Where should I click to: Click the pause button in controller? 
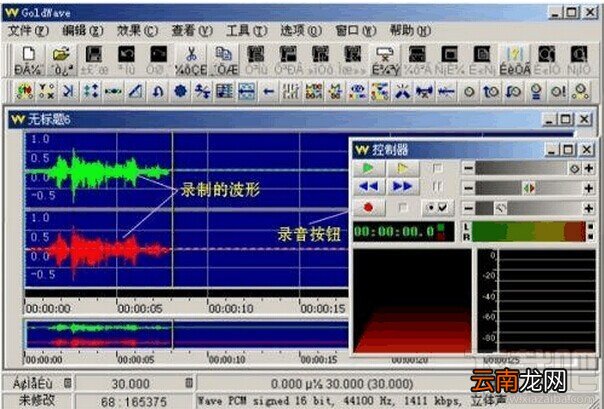(437, 187)
